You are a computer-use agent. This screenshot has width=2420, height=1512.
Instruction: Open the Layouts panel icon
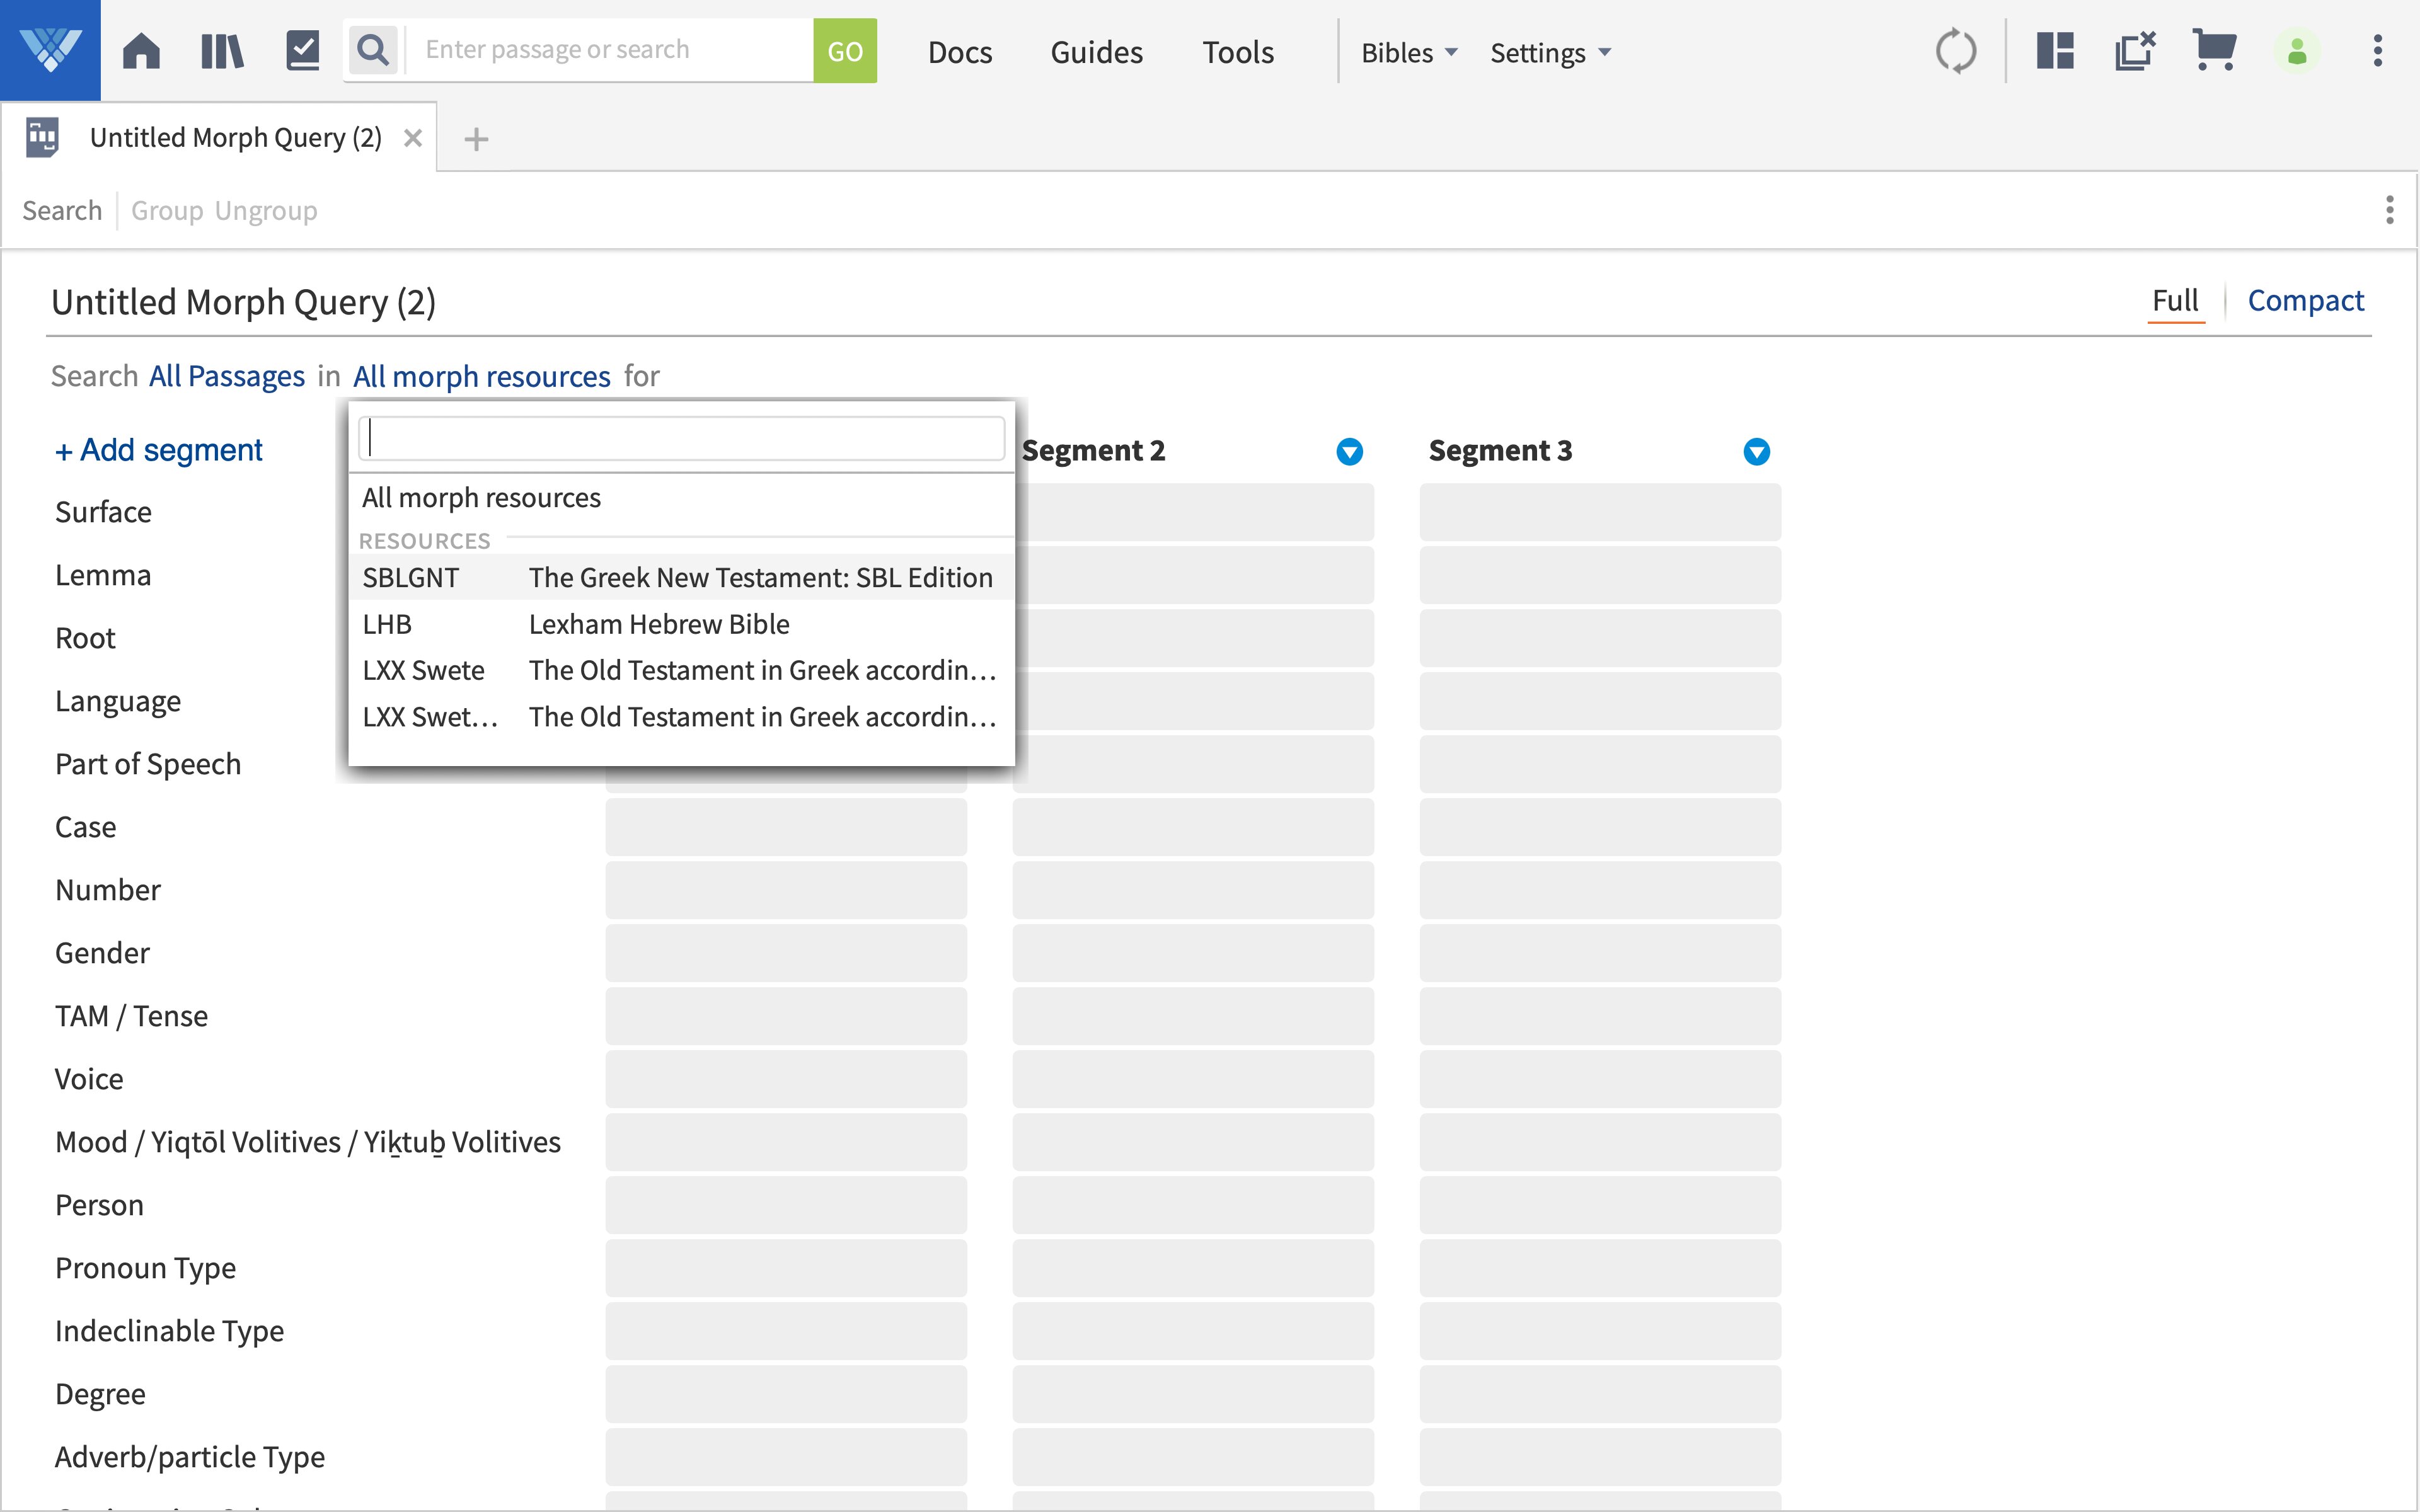2056,50
